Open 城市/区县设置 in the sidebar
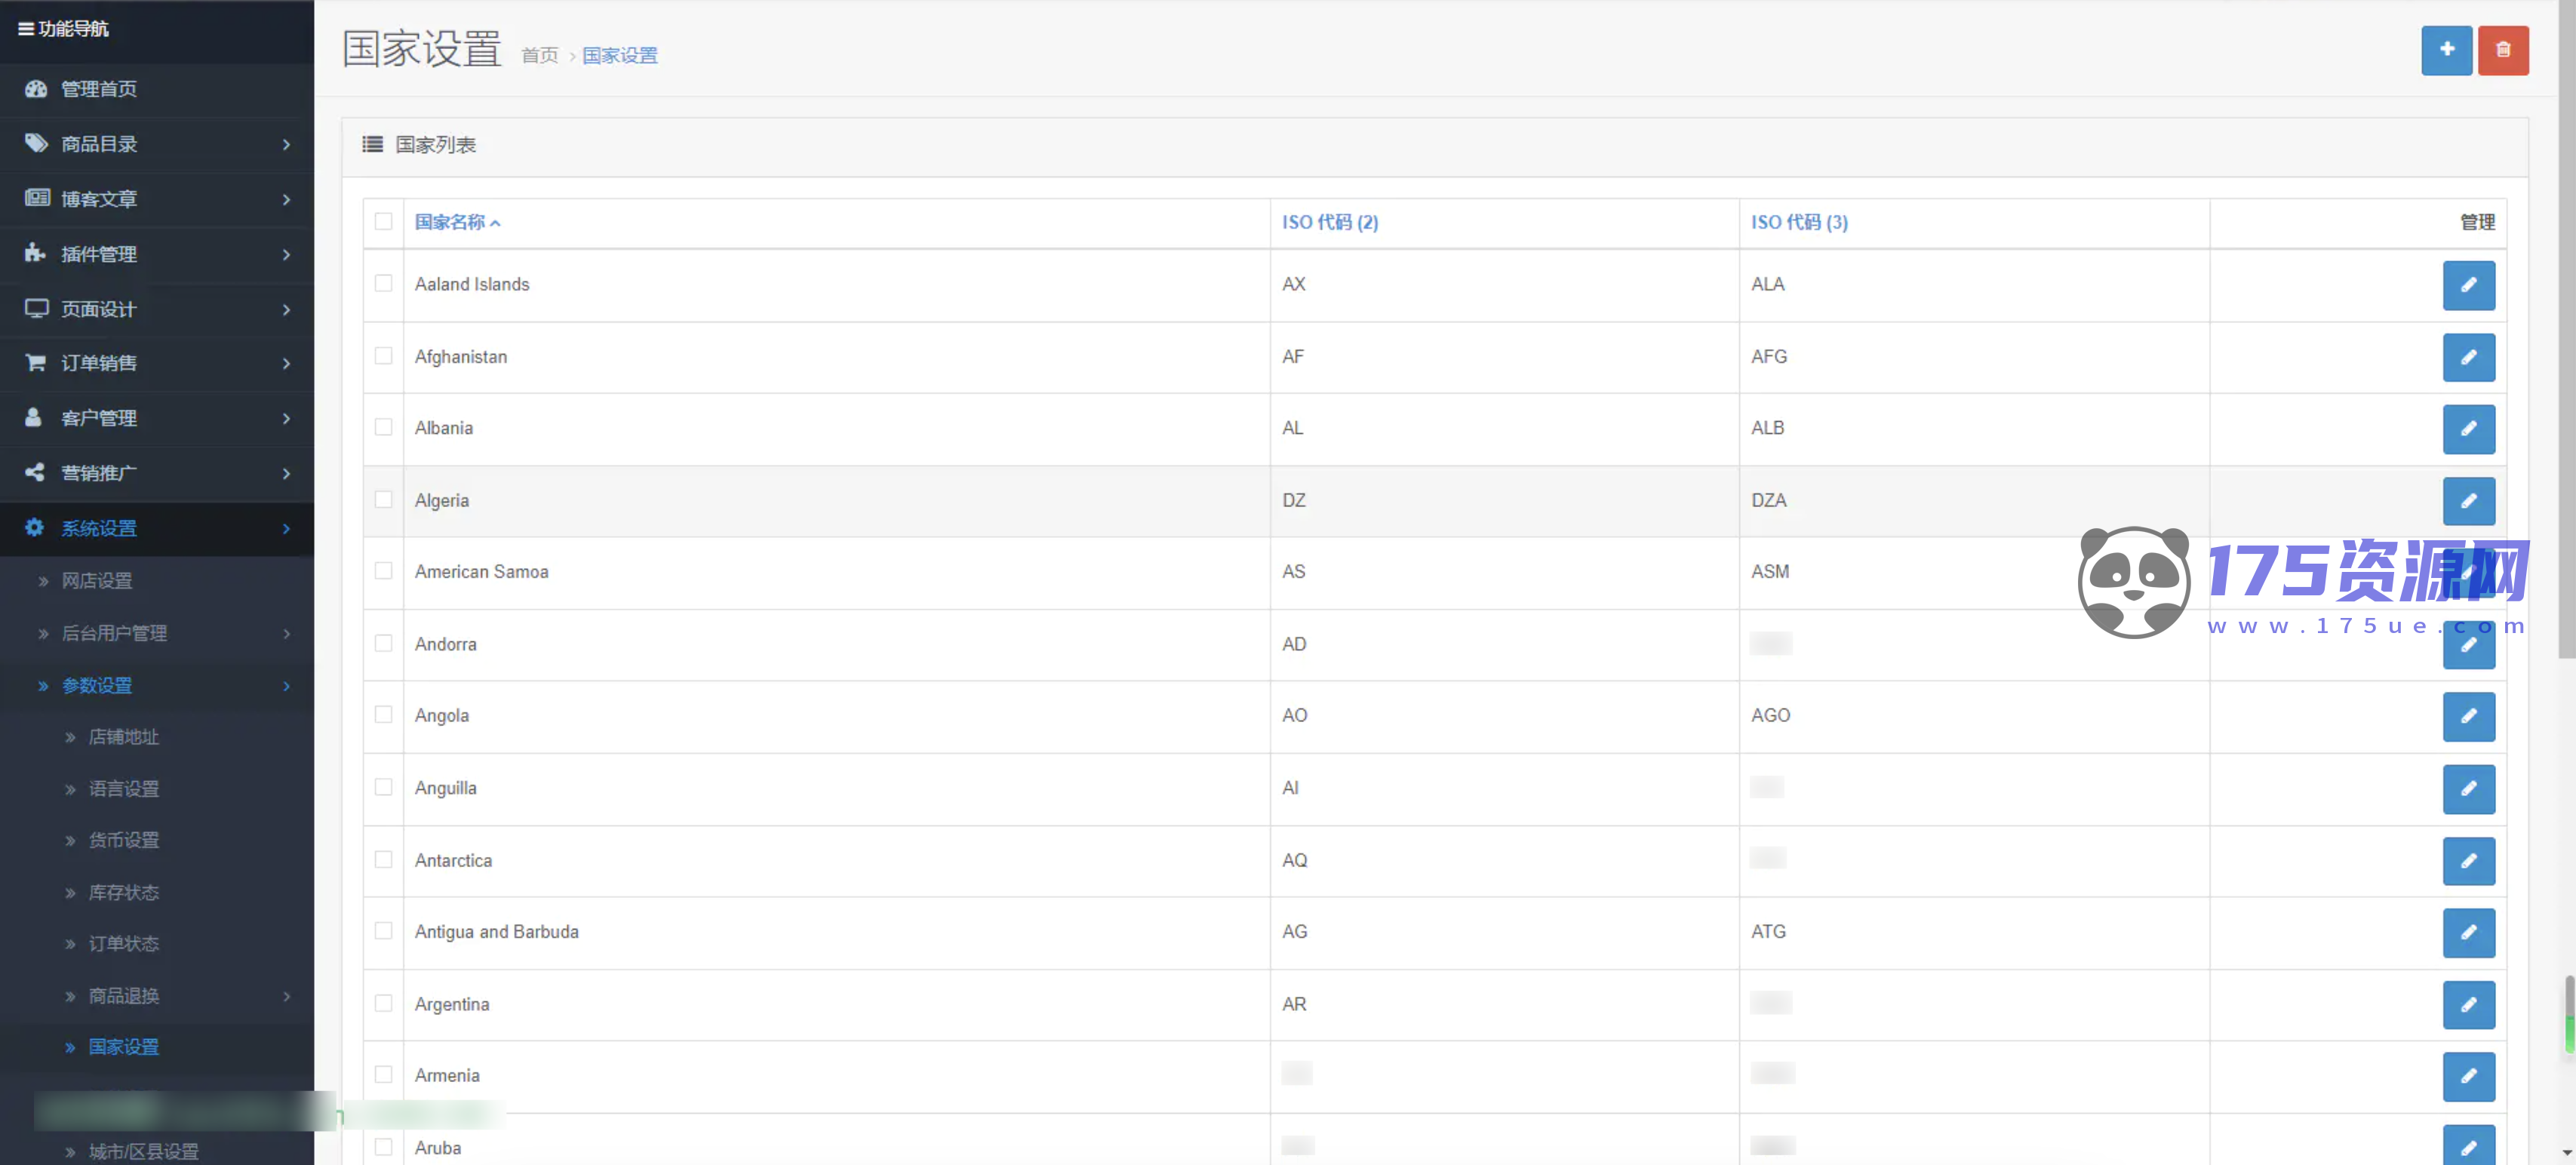The image size is (2576, 1165). (x=144, y=1152)
